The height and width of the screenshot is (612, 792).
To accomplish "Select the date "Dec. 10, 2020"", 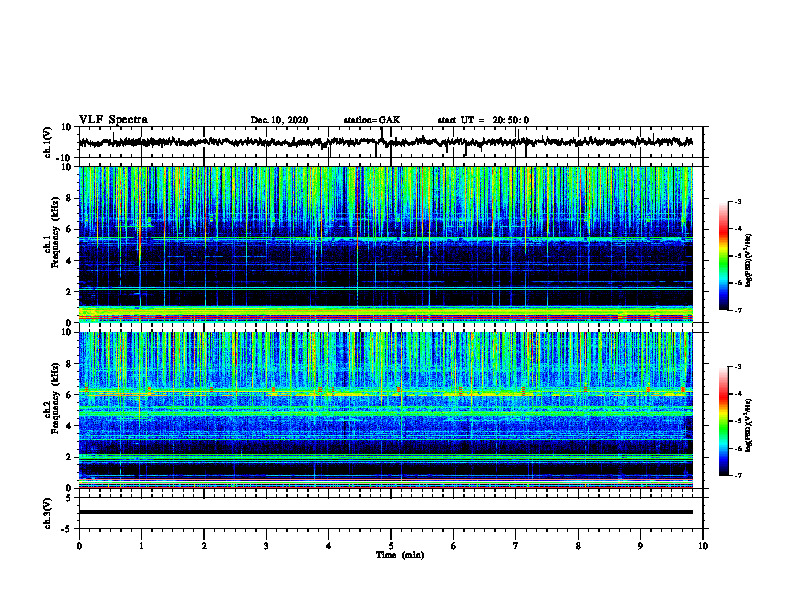I will pyautogui.click(x=279, y=120).
